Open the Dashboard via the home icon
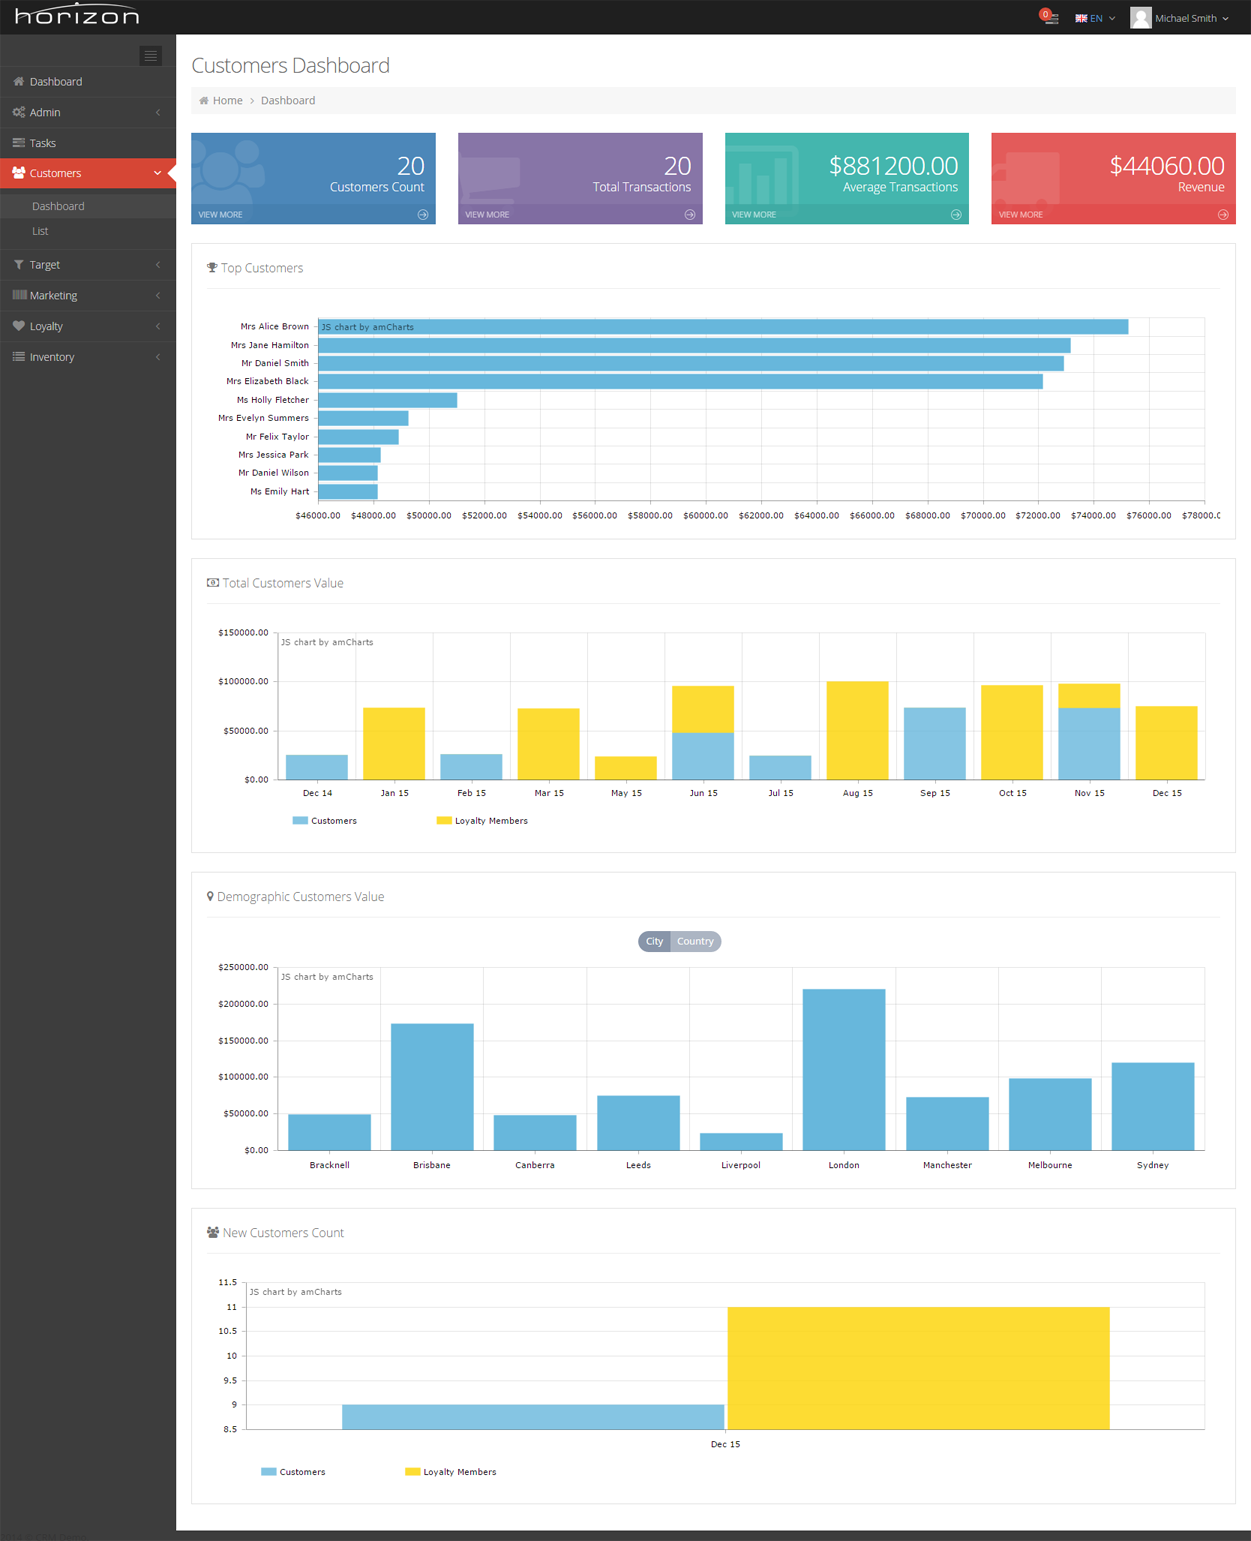The height and width of the screenshot is (1541, 1251). pos(18,81)
